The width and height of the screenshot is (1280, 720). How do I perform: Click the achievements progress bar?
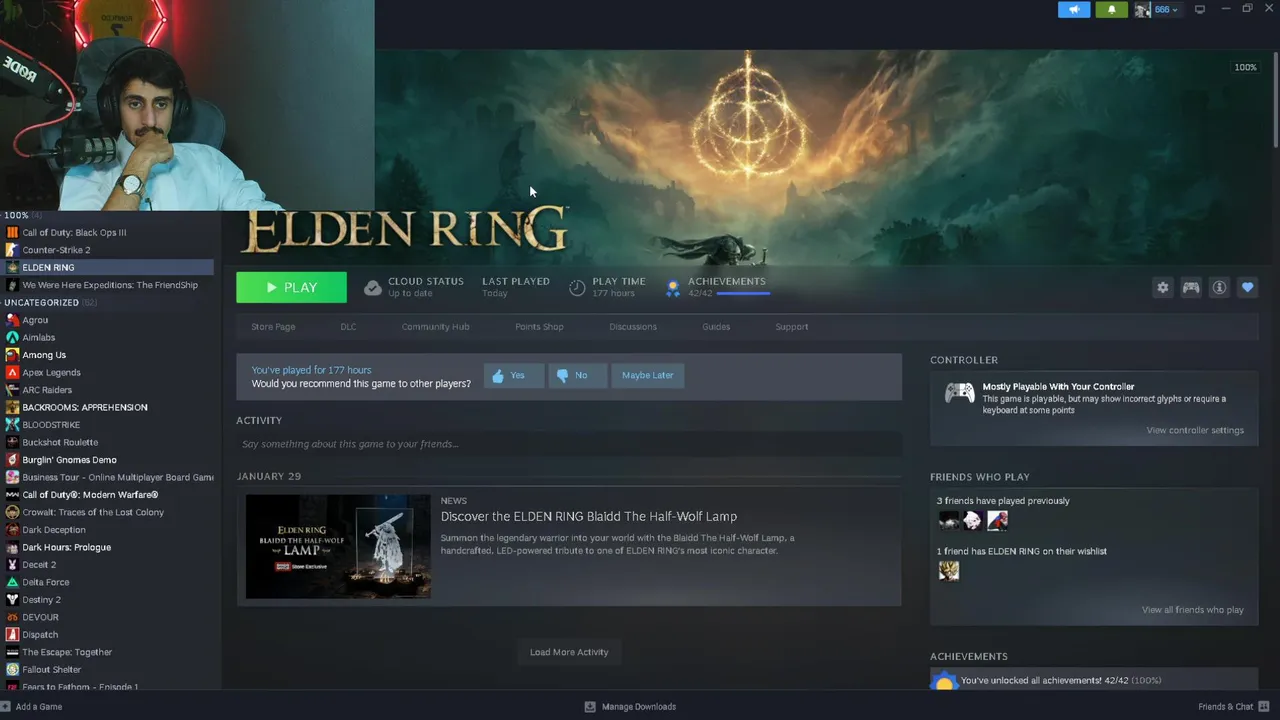(742, 293)
